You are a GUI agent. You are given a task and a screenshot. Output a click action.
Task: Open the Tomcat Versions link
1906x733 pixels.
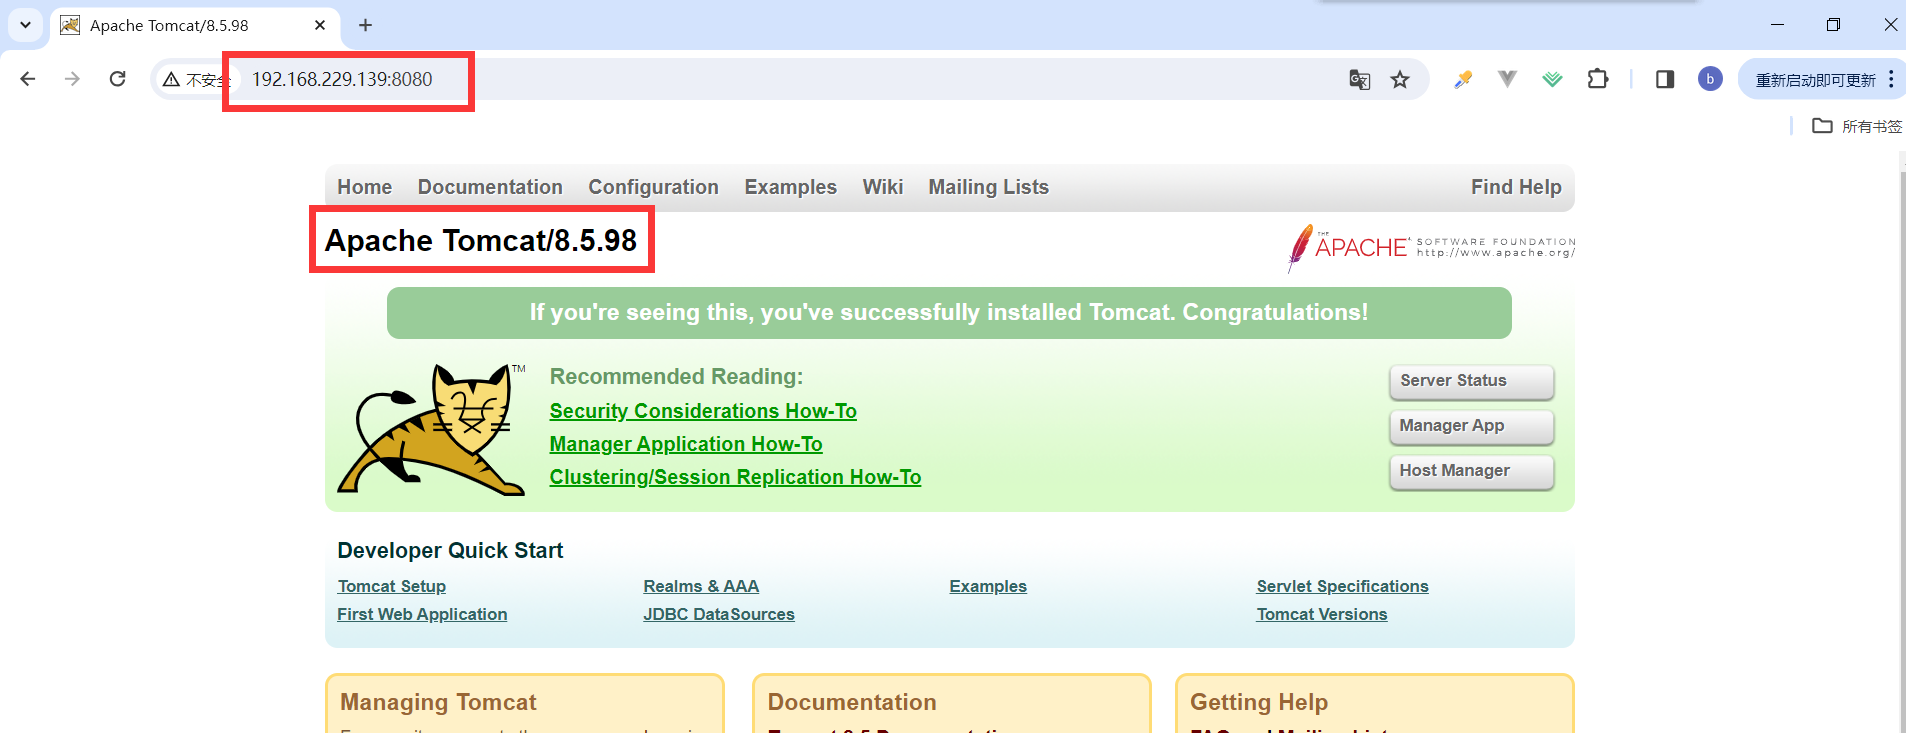tap(1322, 614)
